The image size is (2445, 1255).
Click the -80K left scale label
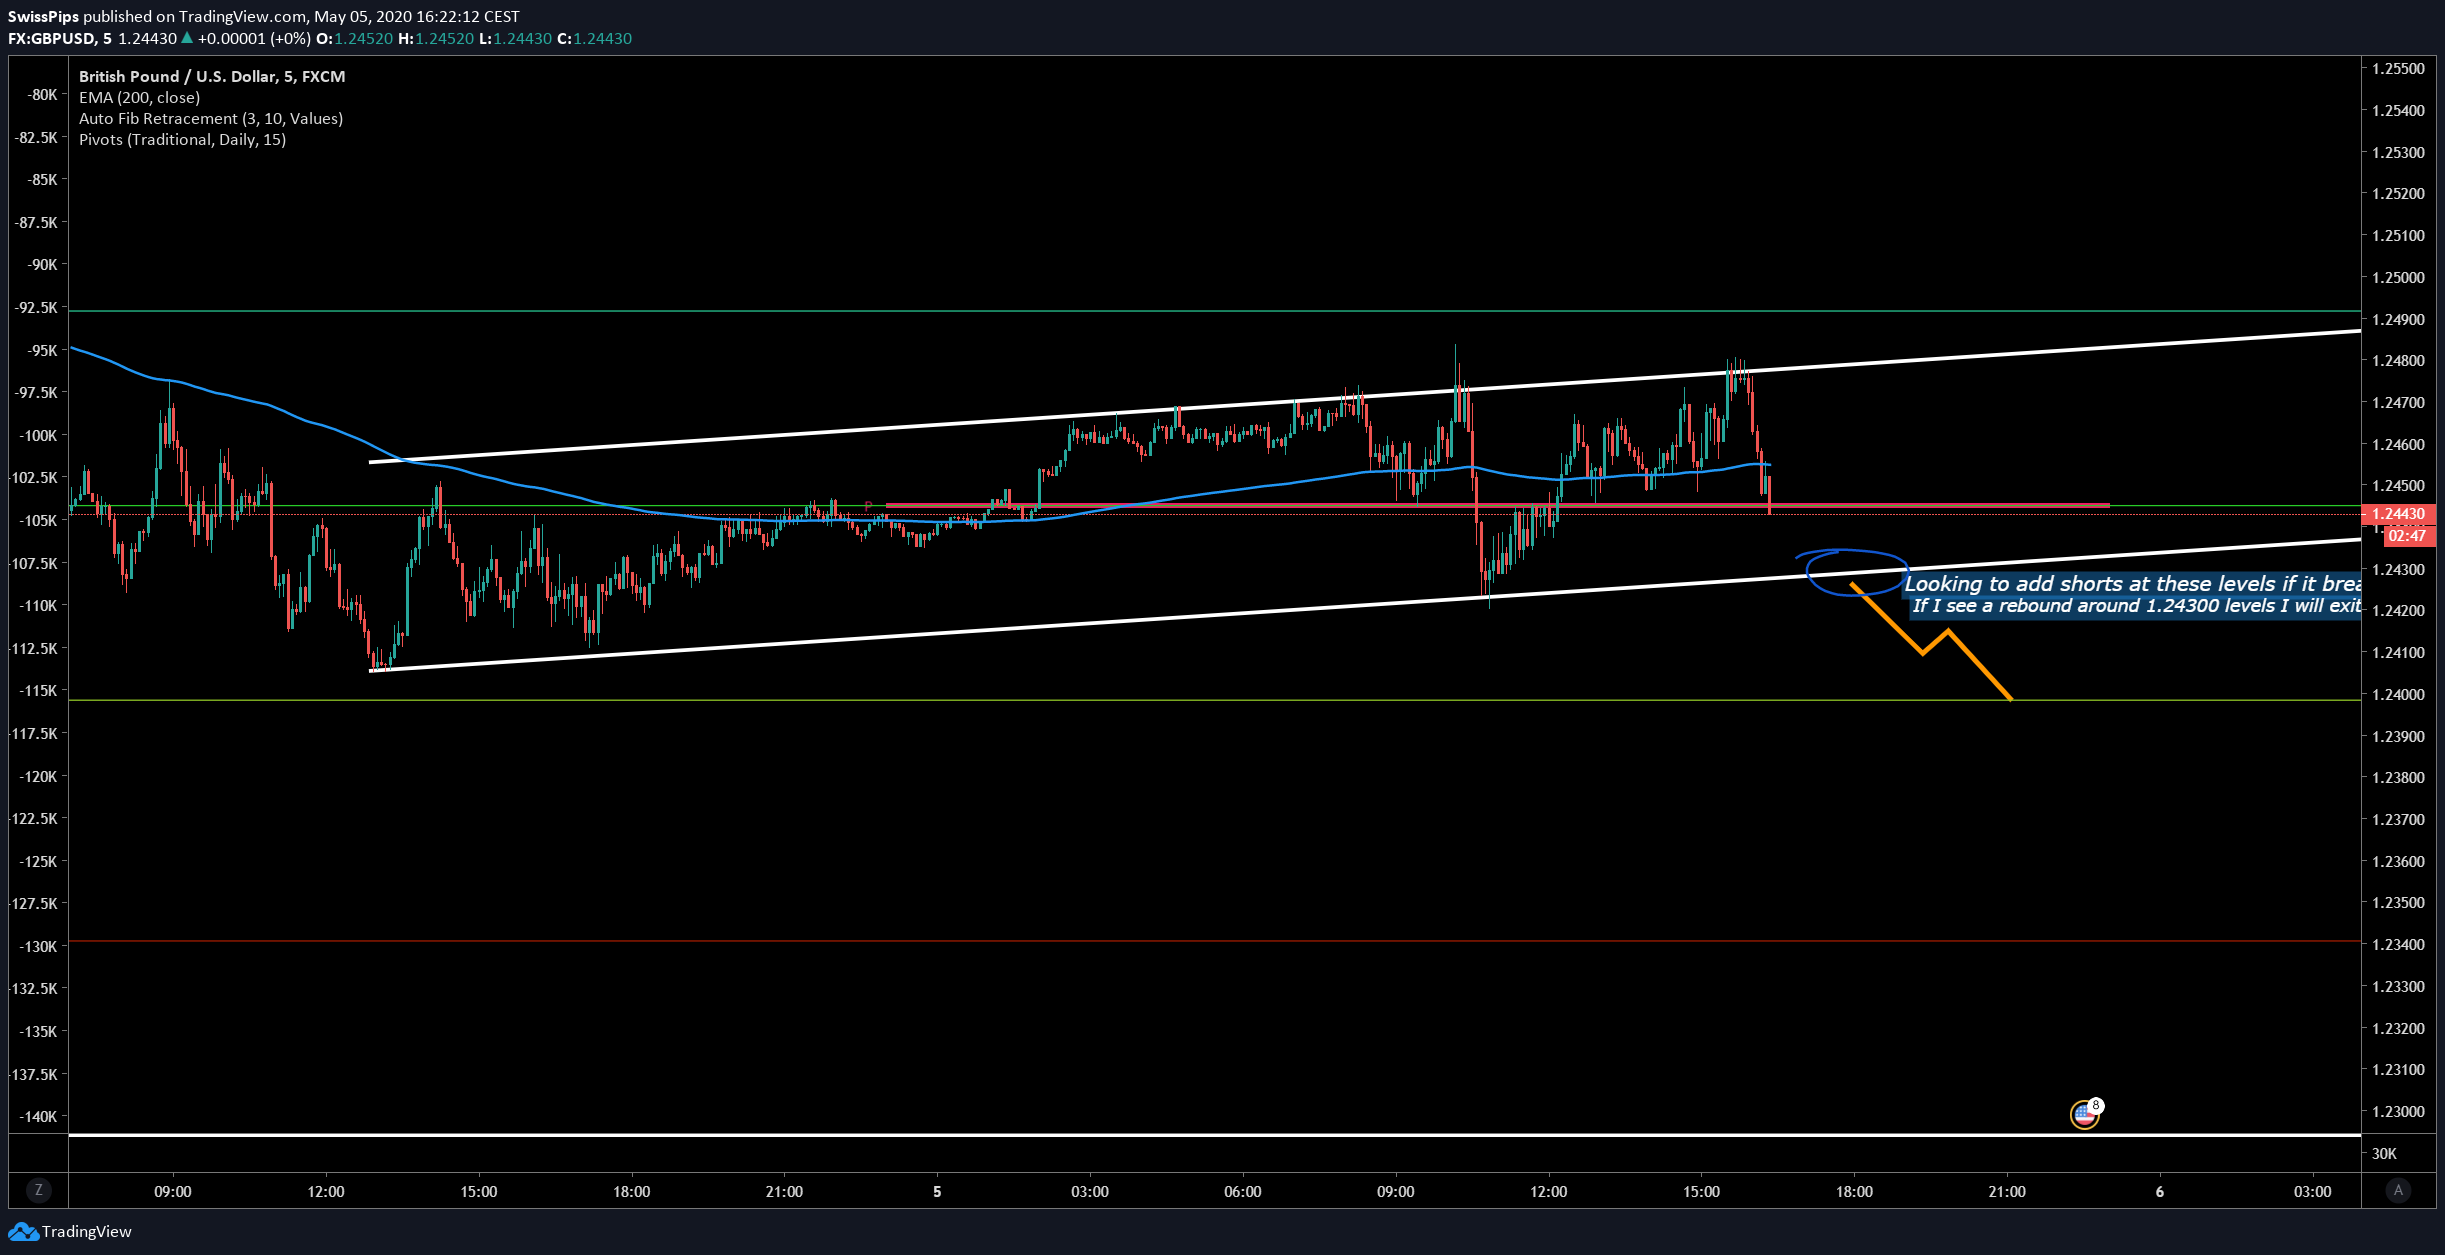pyautogui.click(x=41, y=94)
